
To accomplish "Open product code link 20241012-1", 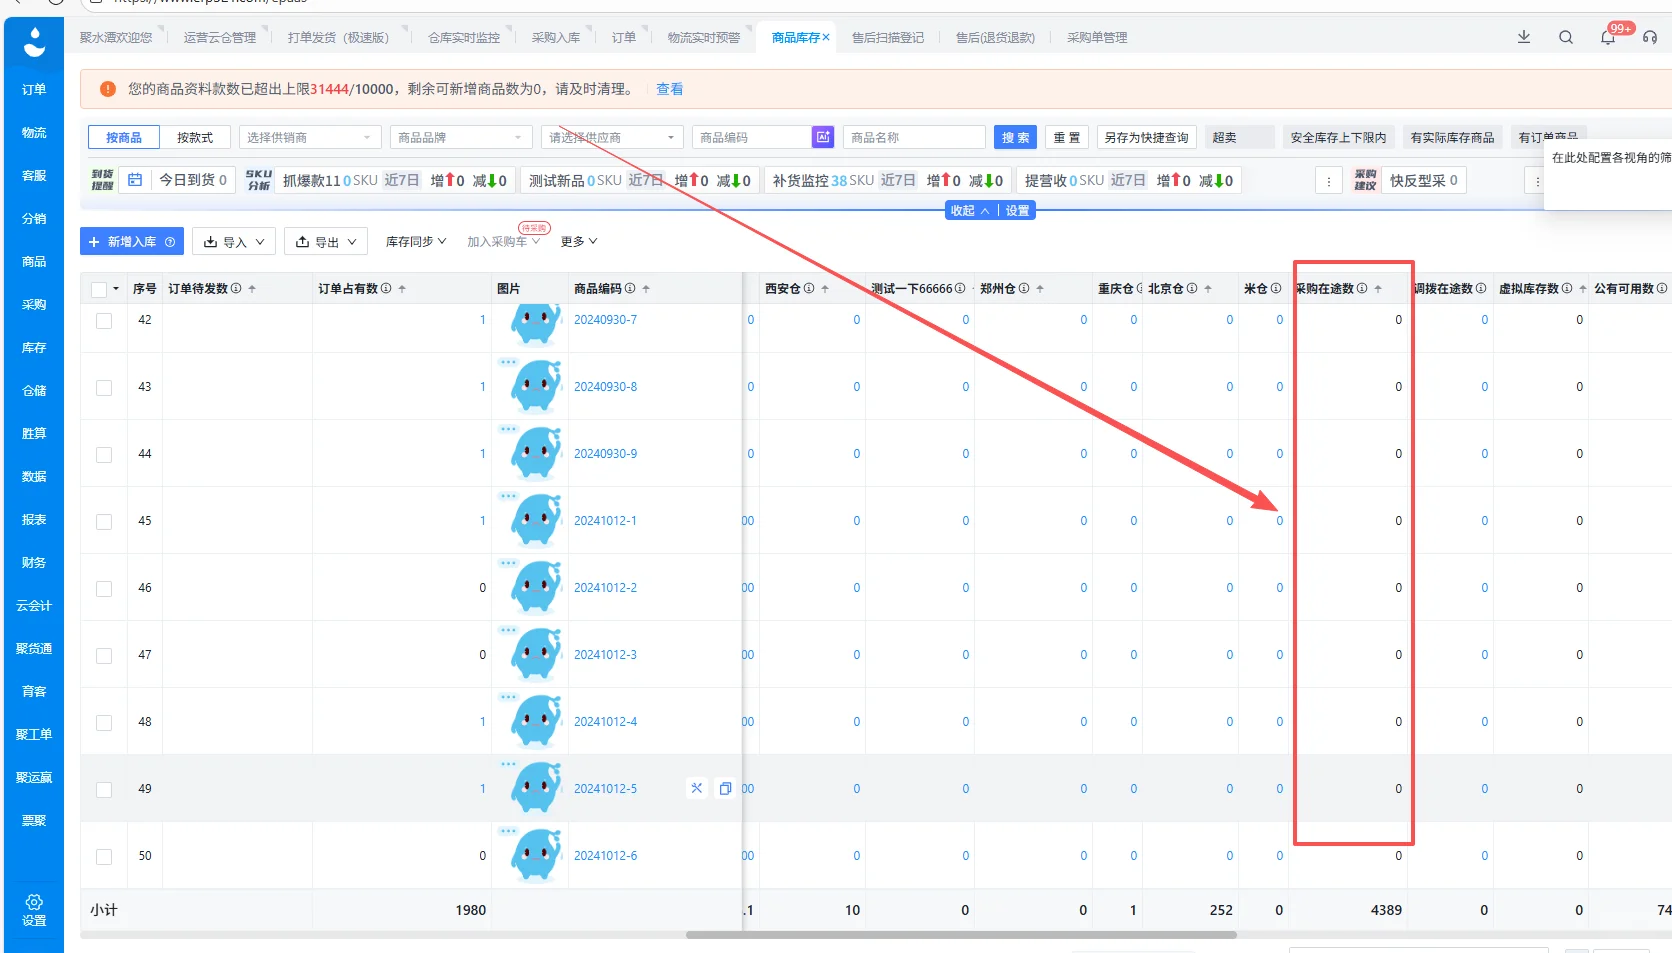I will [x=605, y=520].
